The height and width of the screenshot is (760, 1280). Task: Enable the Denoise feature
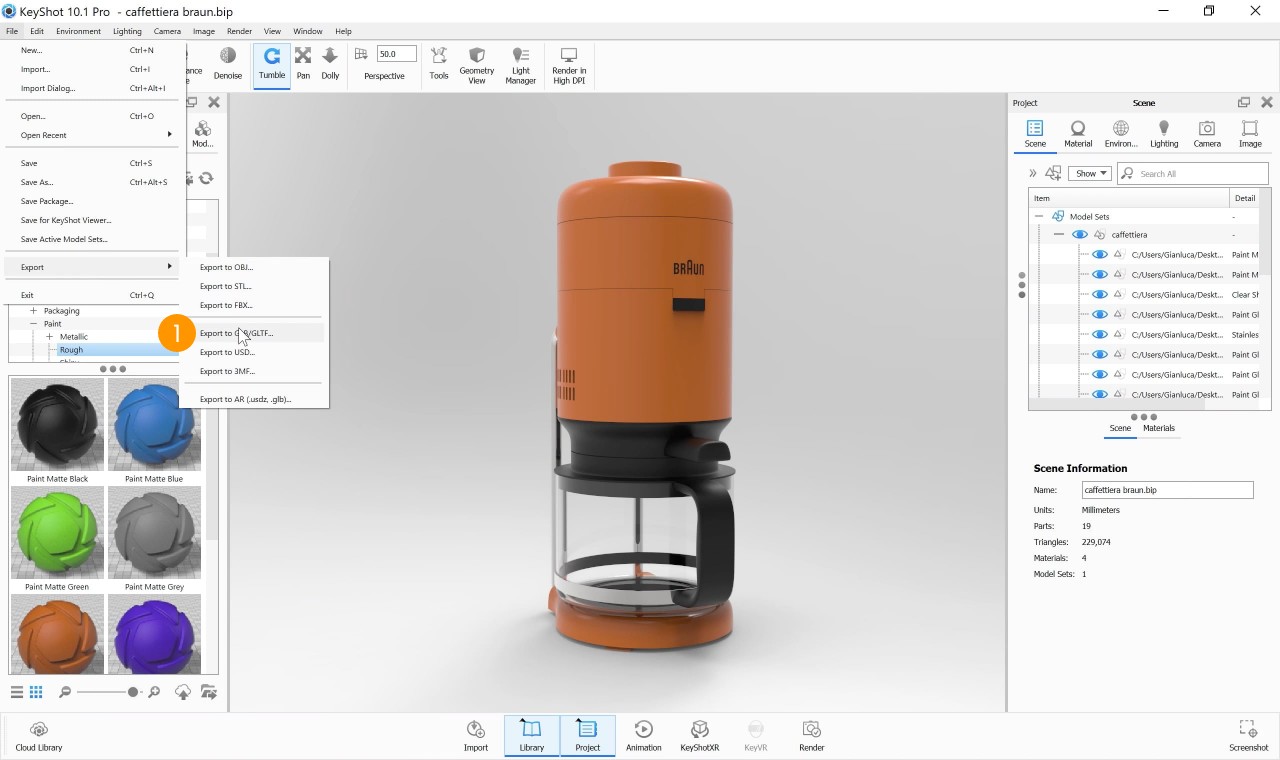(227, 64)
